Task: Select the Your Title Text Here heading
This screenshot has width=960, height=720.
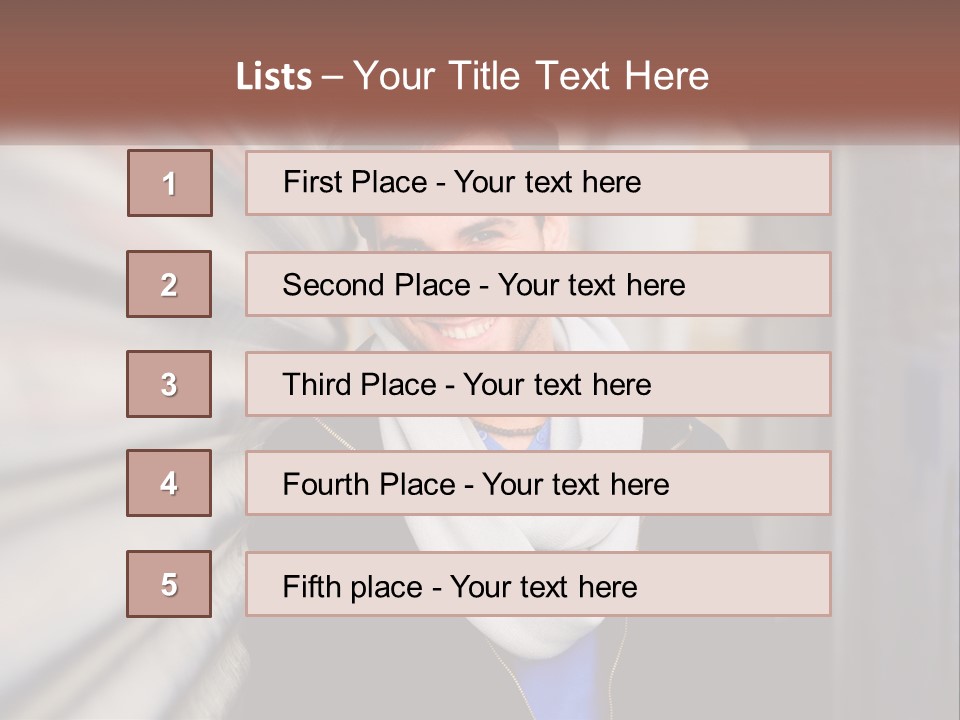Action: point(531,76)
